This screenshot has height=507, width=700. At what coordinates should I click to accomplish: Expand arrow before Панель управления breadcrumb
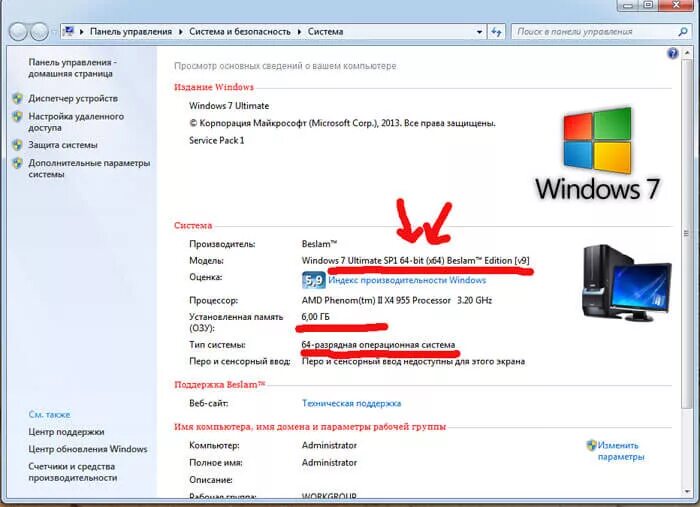click(x=82, y=32)
